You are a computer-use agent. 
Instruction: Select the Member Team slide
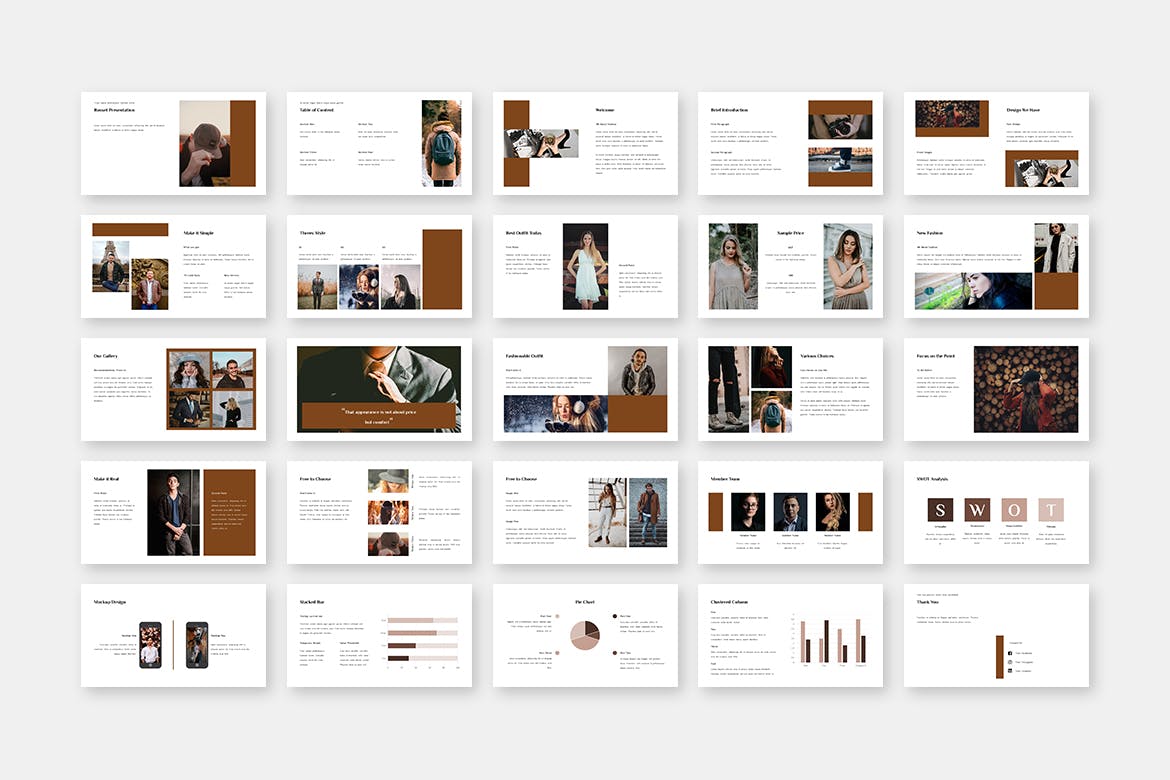click(x=790, y=512)
